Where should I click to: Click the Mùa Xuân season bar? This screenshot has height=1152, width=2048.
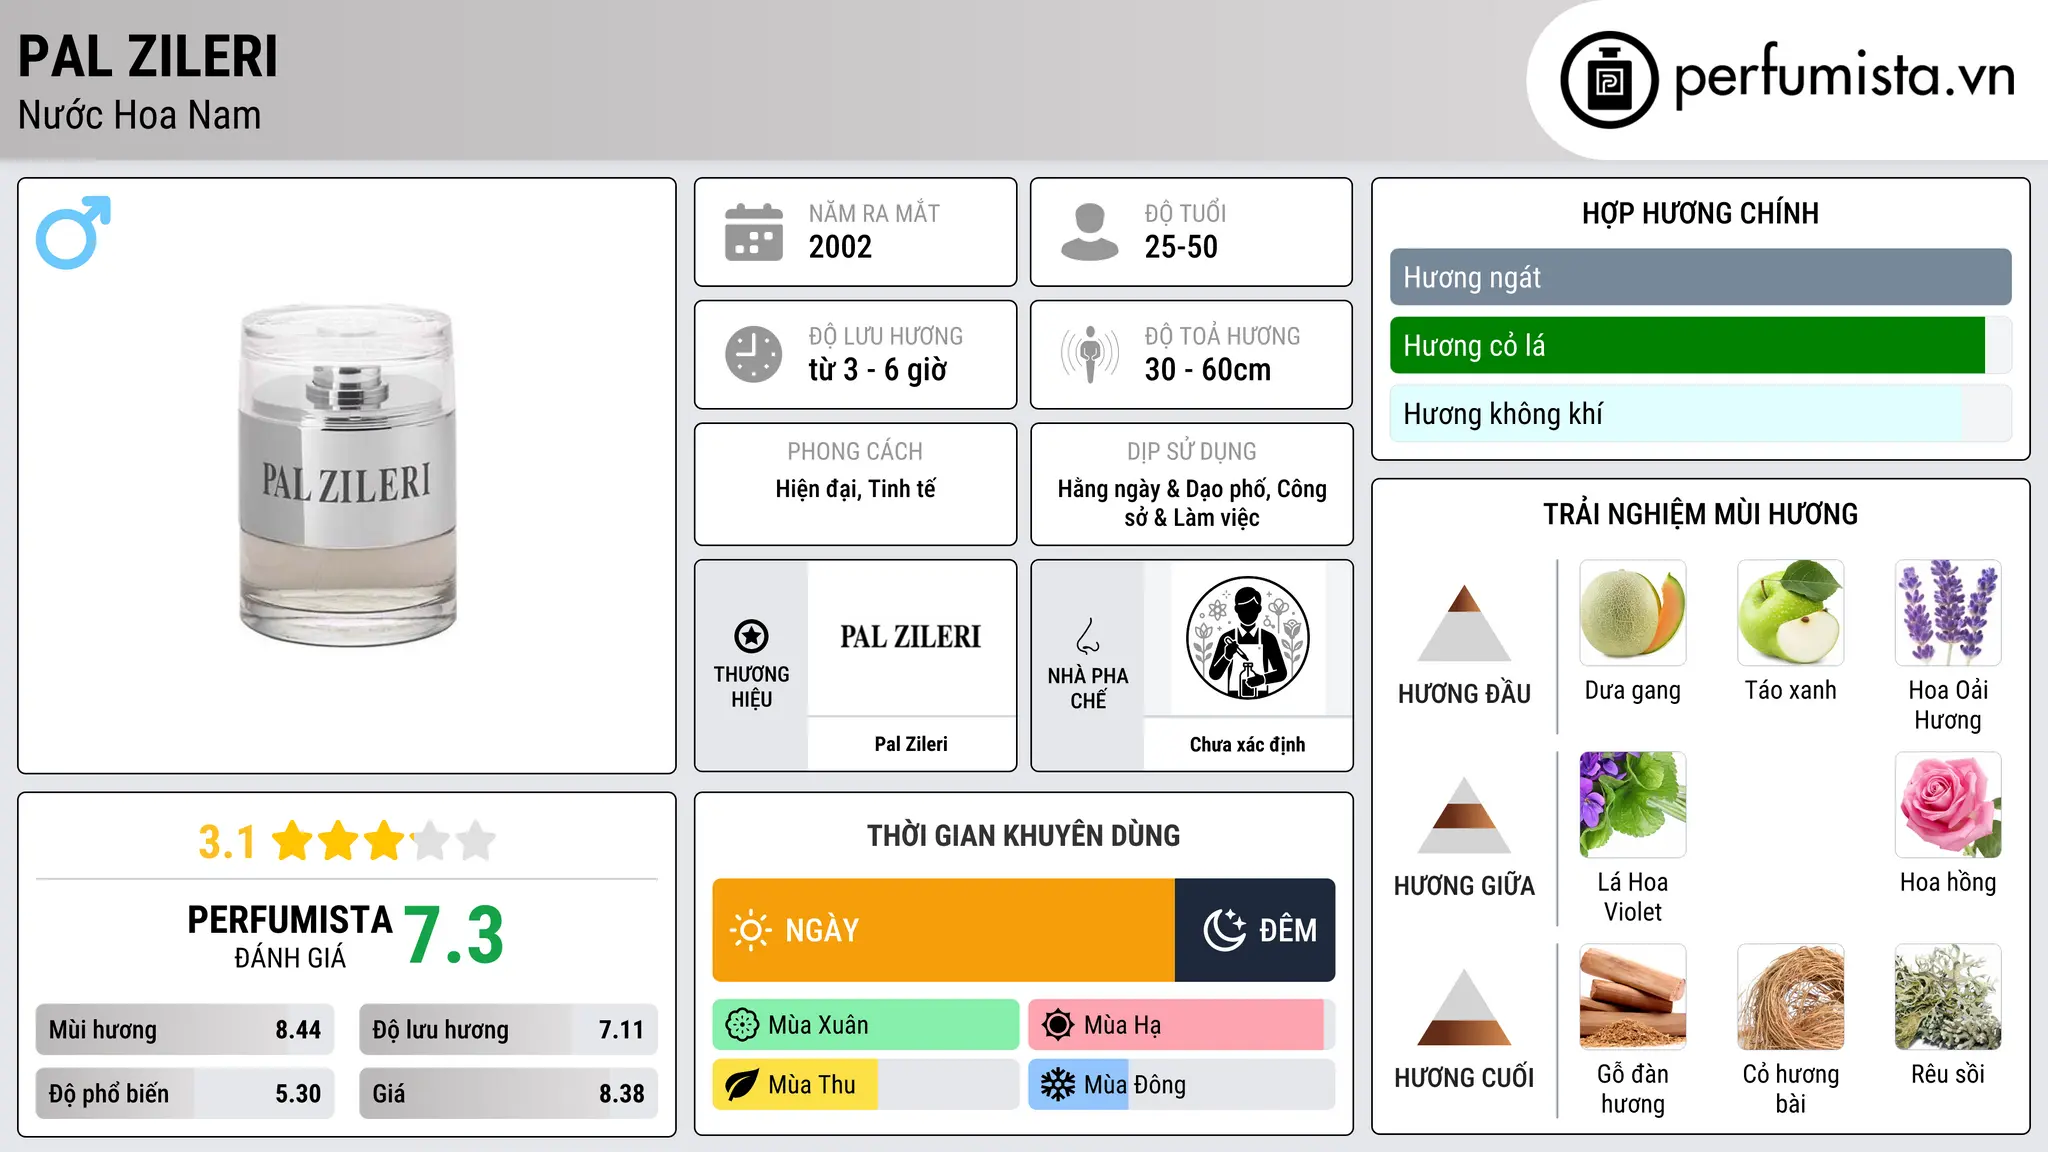pyautogui.click(x=866, y=1025)
